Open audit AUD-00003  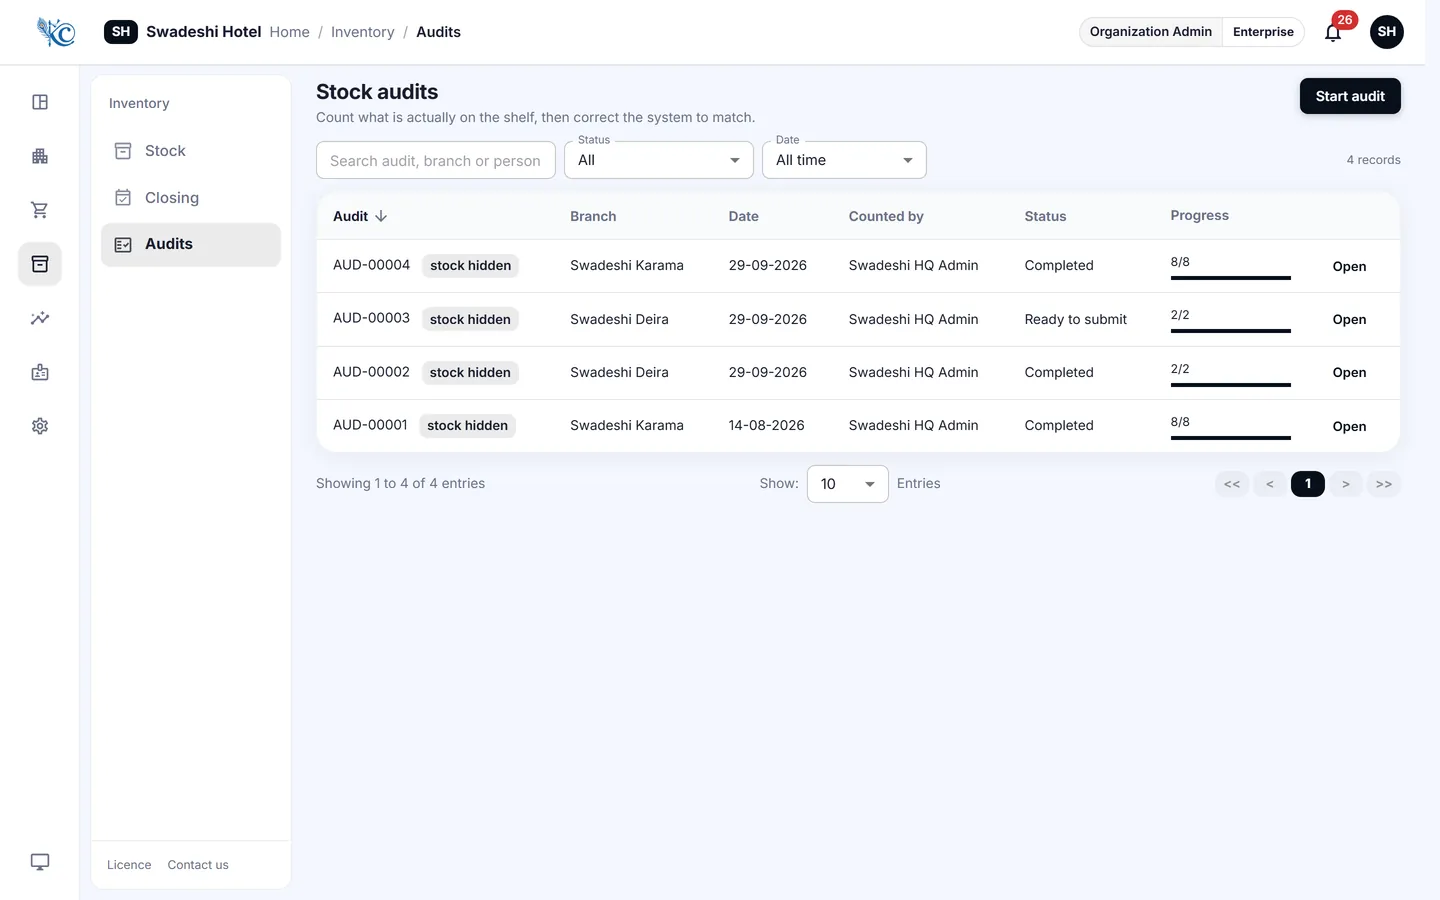[x=1349, y=319]
